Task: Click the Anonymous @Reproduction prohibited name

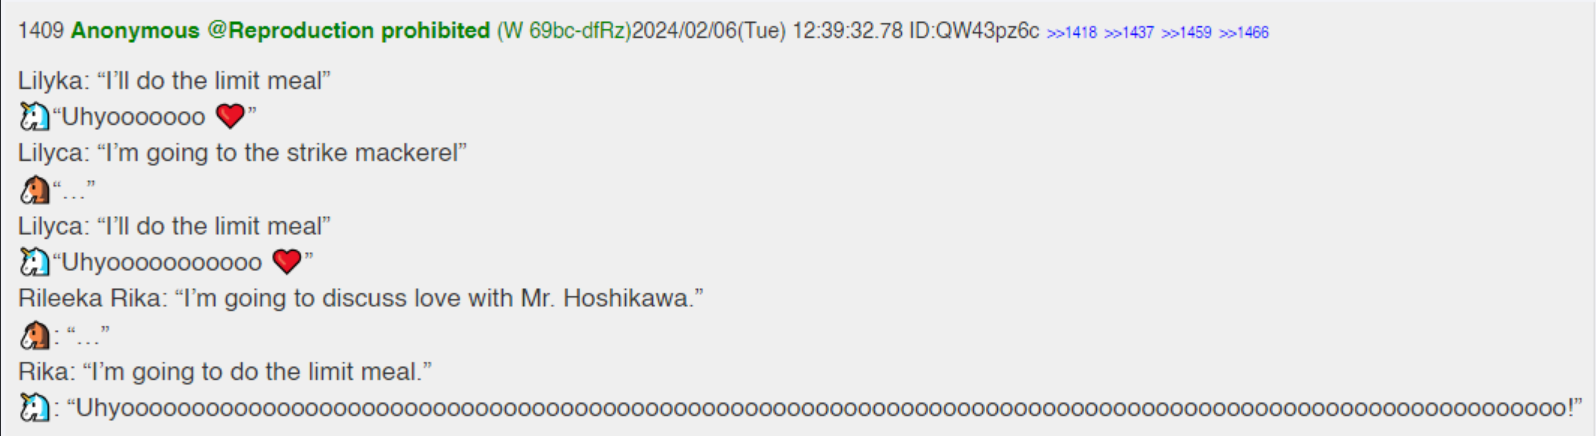Action: tap(280, 31)
